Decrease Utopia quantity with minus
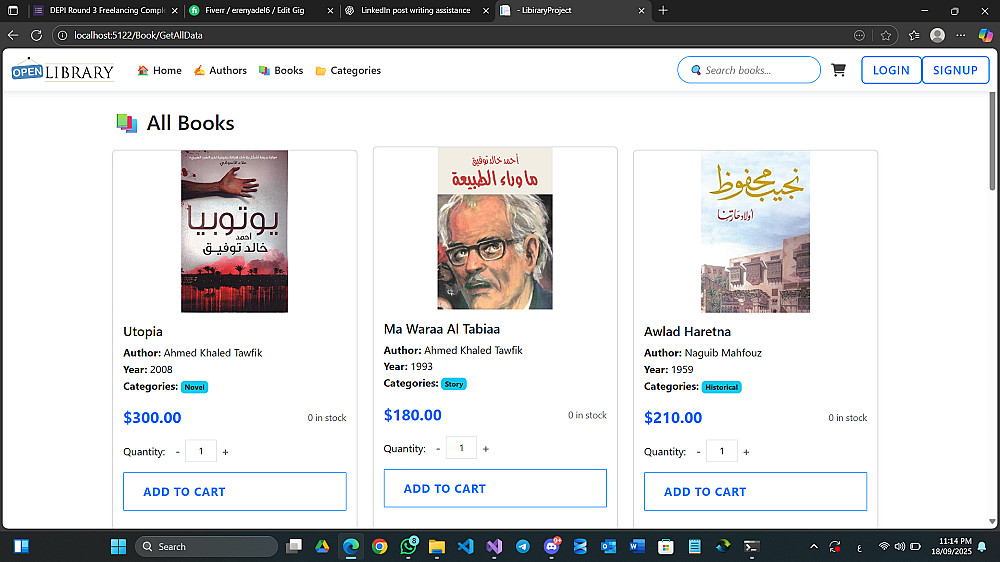Image resolution: width=1000 pixels, height=562 pixels. tap(177, 452)
